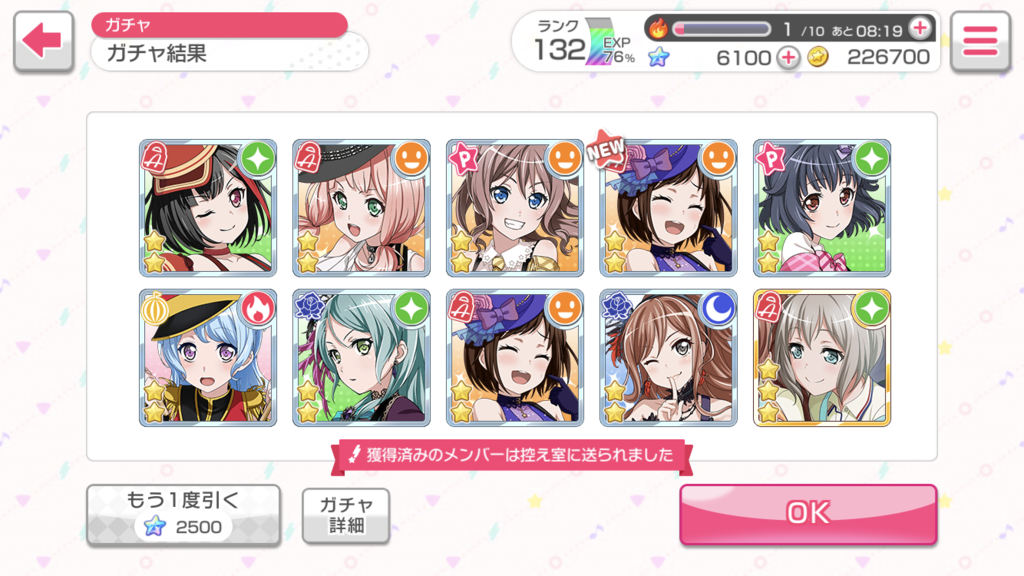Viewport: 1024px width, 576px height.
Task: Click the flame boost icon
Action: click(x=658, y=28)
